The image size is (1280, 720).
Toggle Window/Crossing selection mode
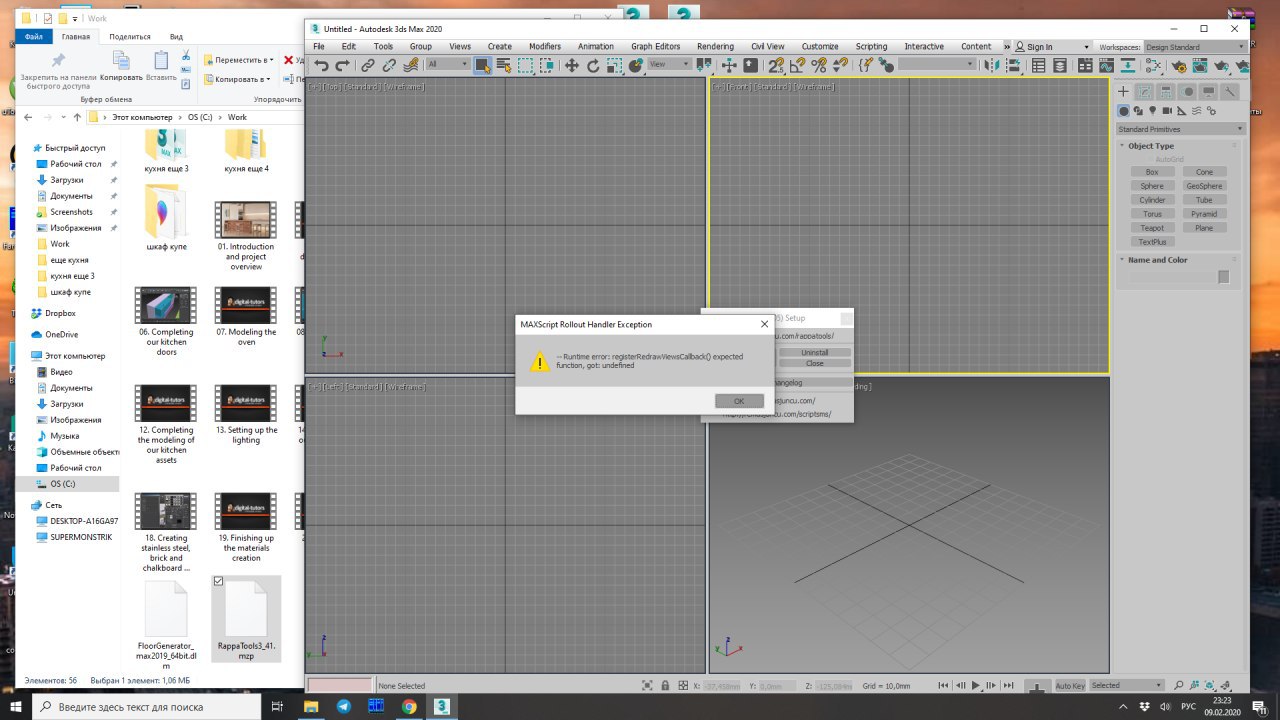pyautogui.click(x=548, y=65)
